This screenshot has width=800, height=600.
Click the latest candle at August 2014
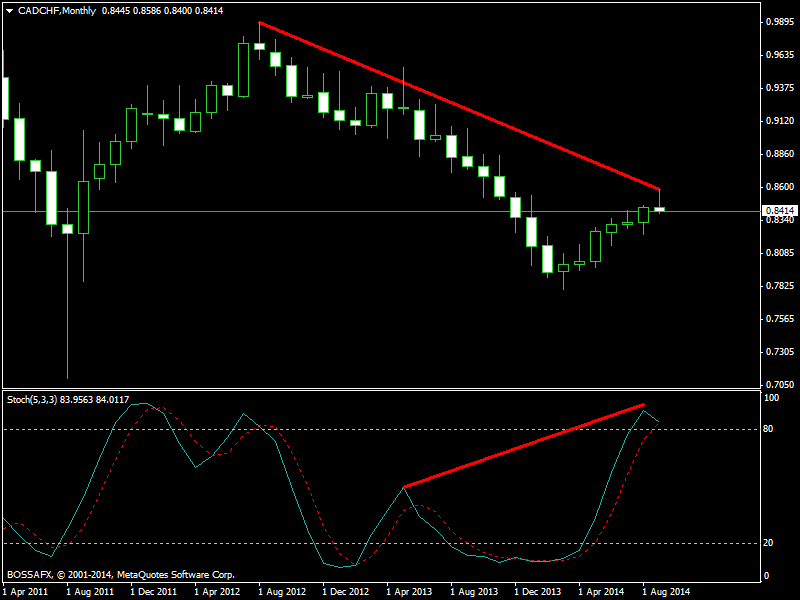tap(659, 209)
